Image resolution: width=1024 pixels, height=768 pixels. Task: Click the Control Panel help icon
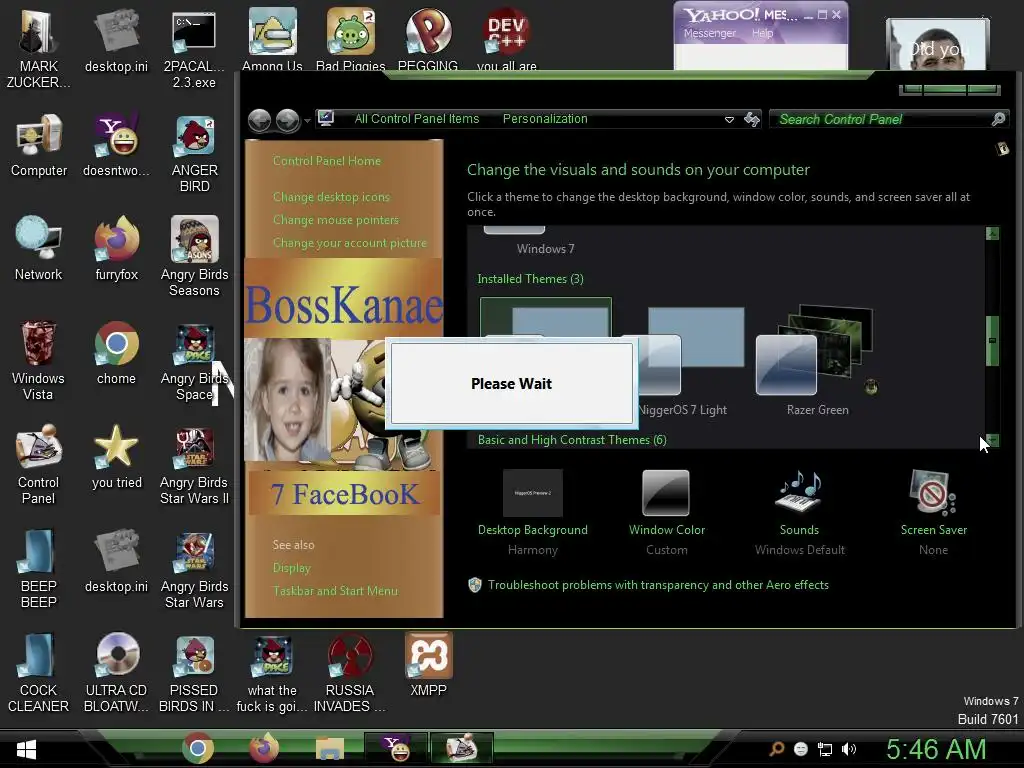[x=1002, y=150]
